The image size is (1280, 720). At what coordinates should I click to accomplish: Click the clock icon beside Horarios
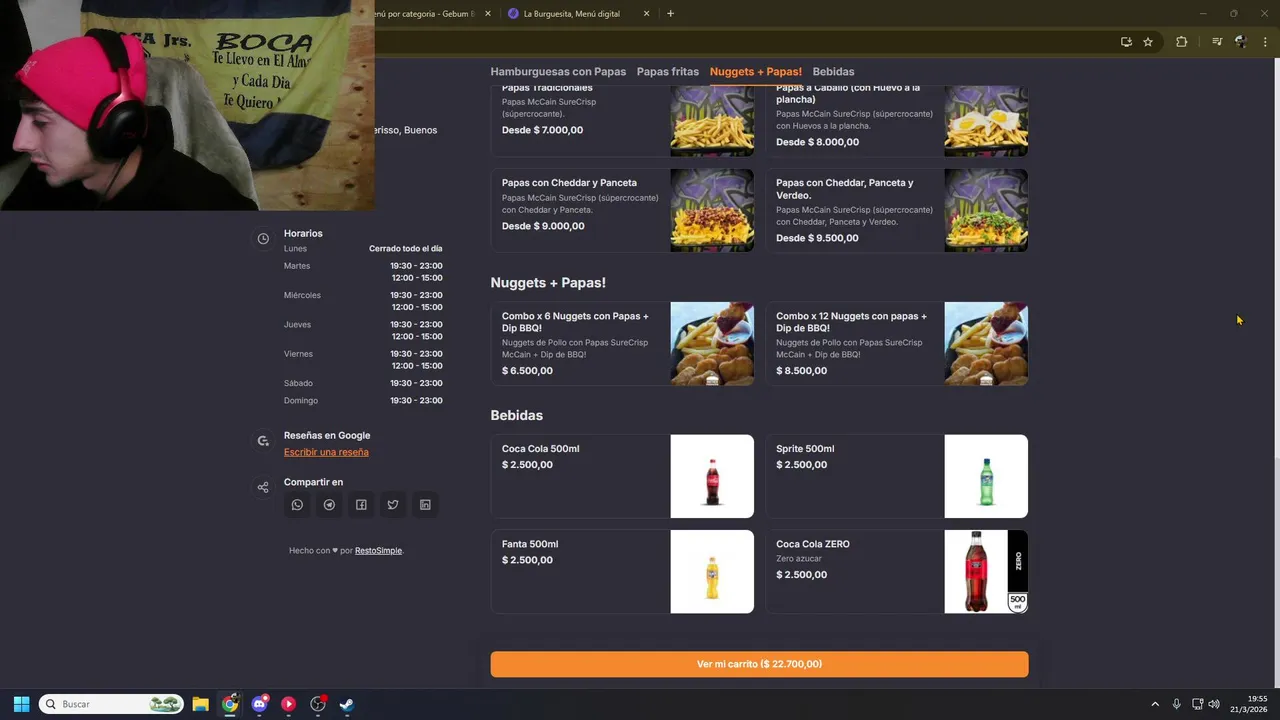pos(263,239)
